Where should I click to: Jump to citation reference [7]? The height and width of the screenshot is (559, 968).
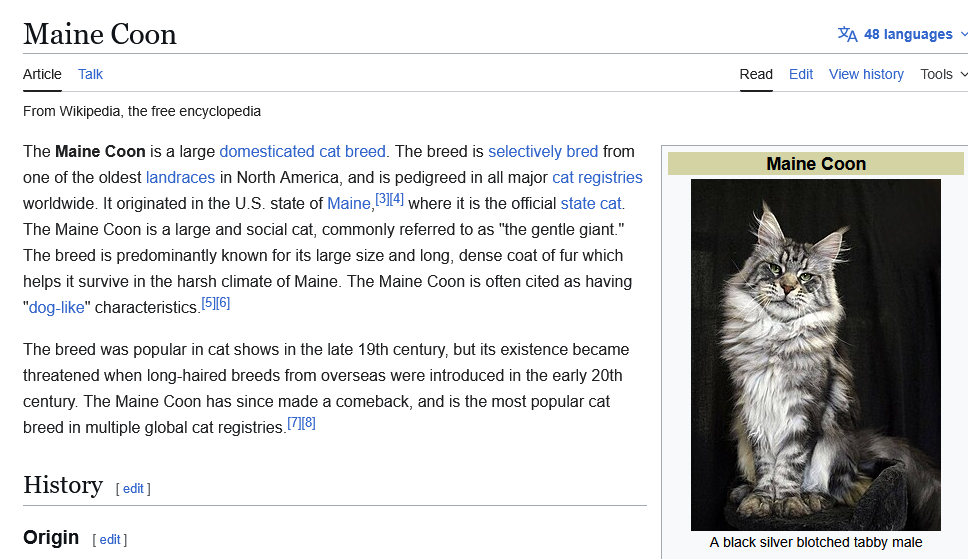294,423
